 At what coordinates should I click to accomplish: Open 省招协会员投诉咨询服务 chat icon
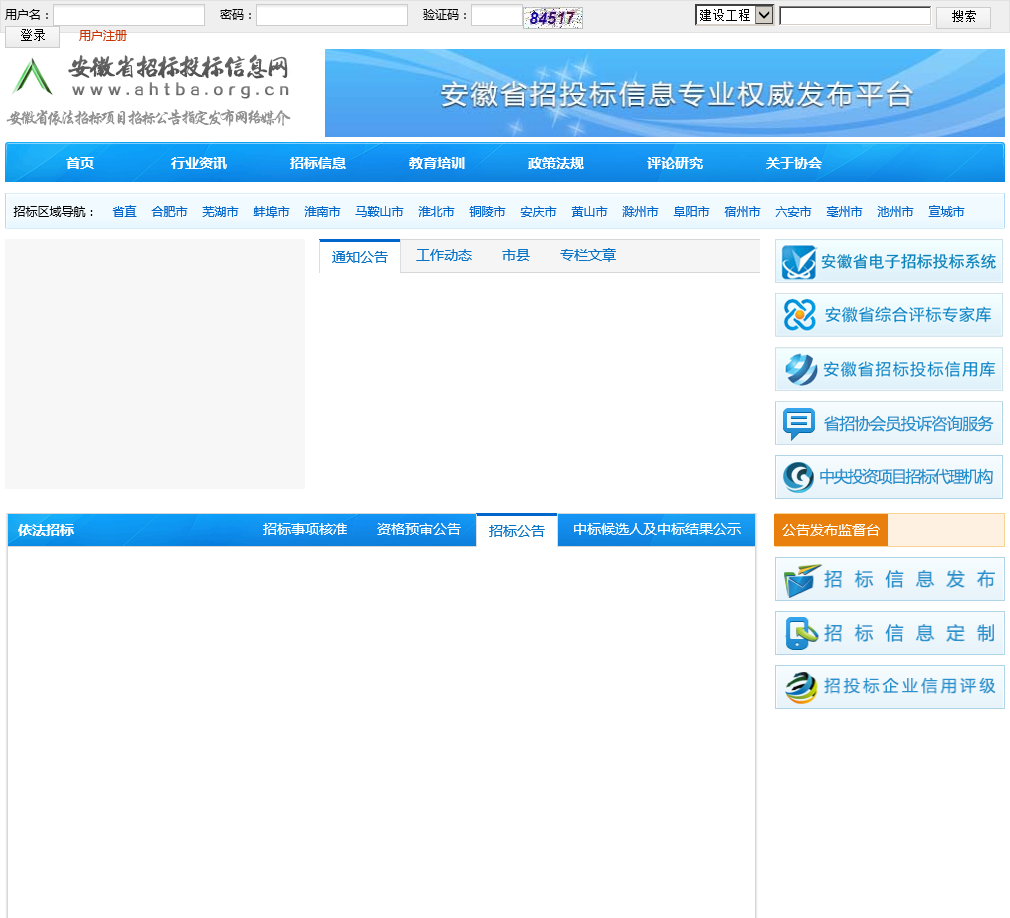(799, 424)
